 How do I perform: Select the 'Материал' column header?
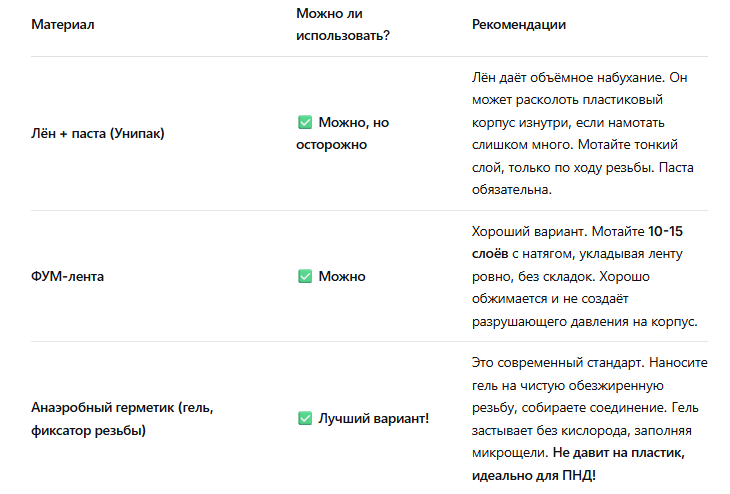[63, 24]
